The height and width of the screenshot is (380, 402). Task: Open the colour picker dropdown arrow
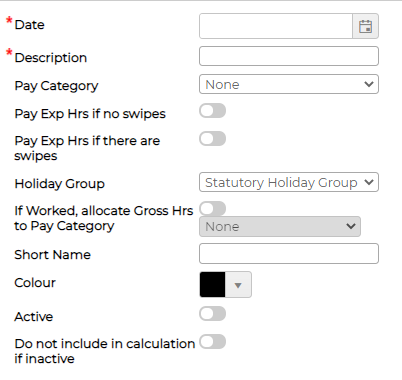238,285
